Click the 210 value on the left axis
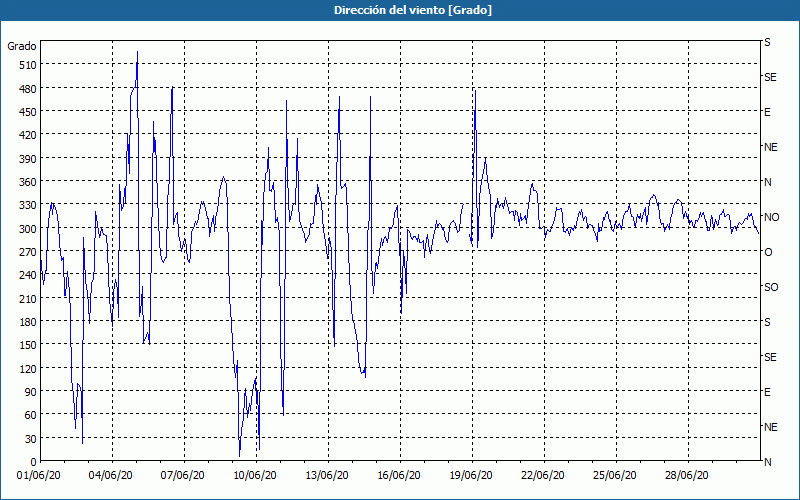 (28, 298)
